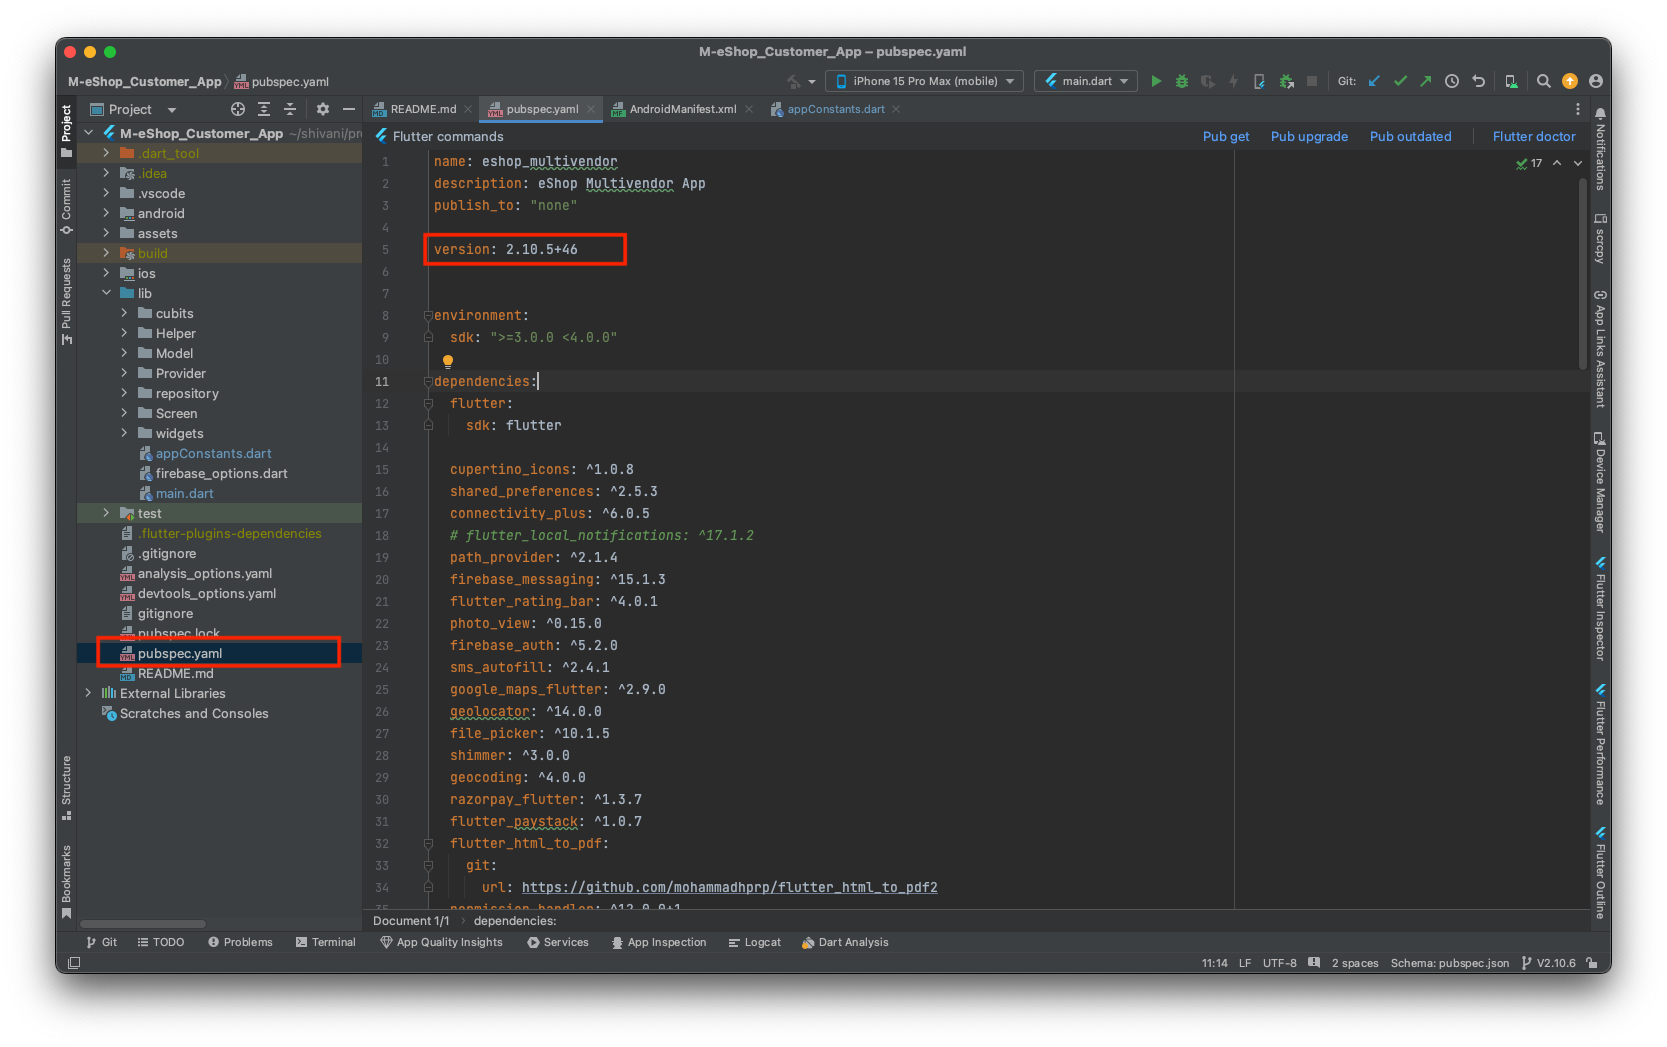Click the stop process square icon
1667x1047 pixels.
(1312, 81)
